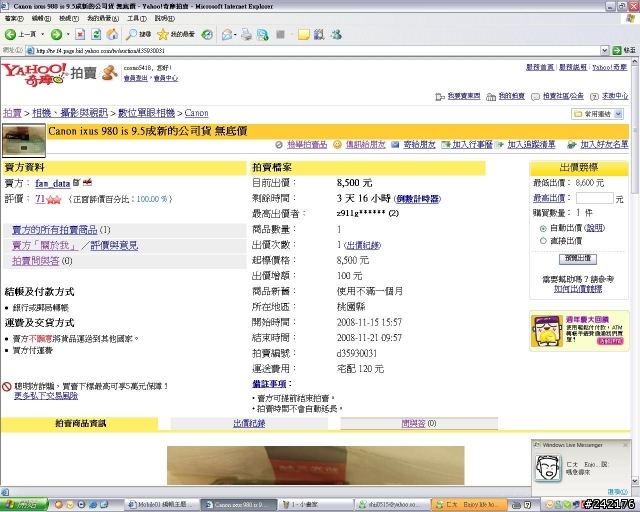Open the bid record link beside bid count
Screen dimensions: 640x512
(x=362, y=245)
